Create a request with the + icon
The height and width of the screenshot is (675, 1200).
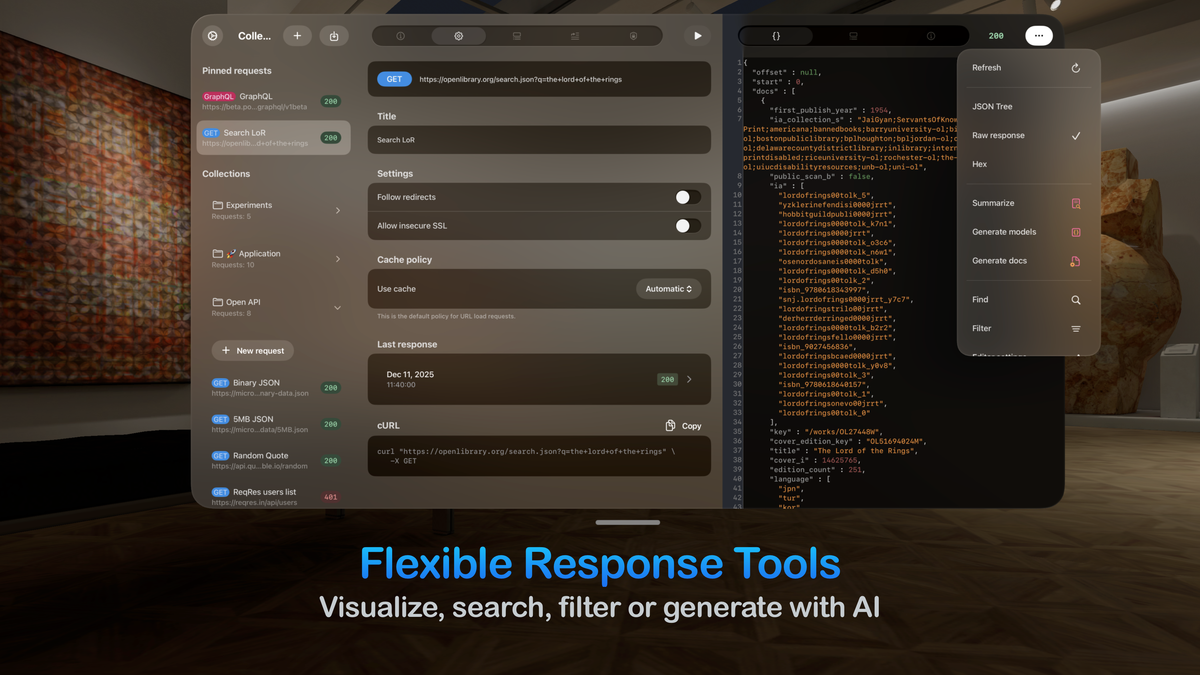click(297, 35)
